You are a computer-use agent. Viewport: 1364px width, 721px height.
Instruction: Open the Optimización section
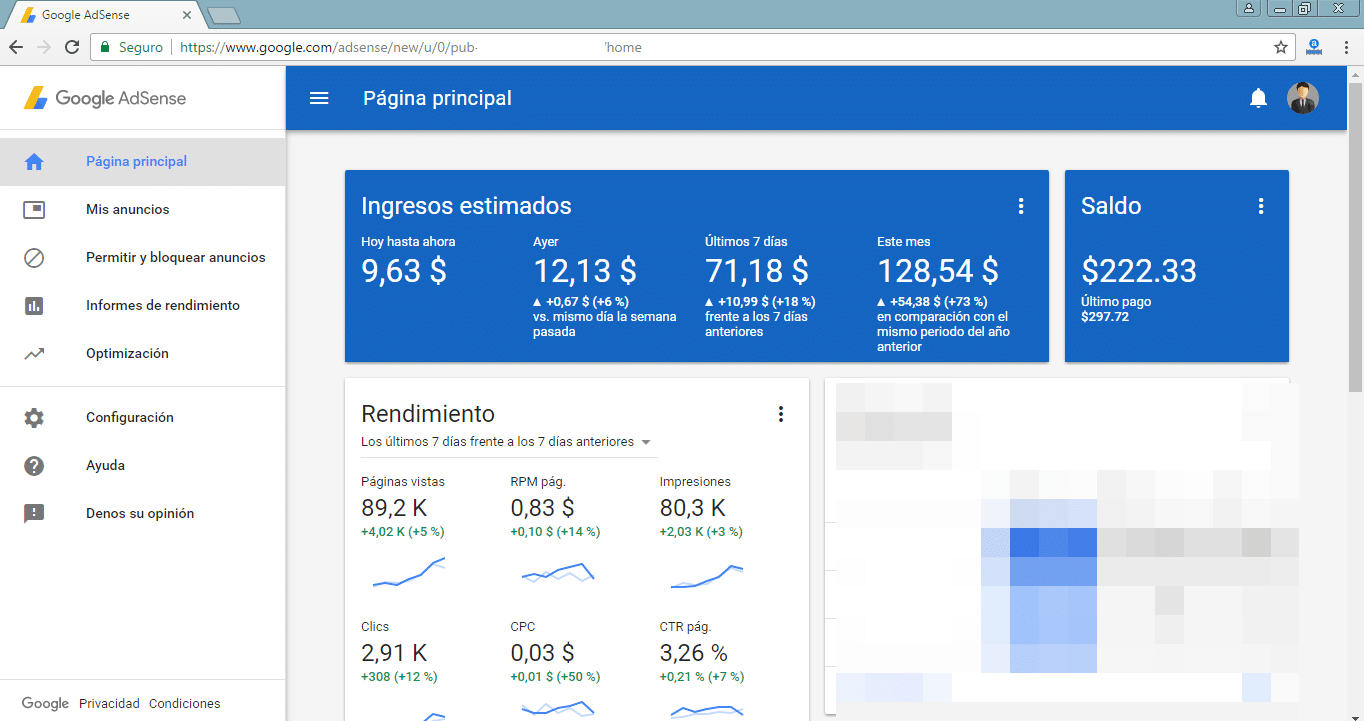click(142, 353)
